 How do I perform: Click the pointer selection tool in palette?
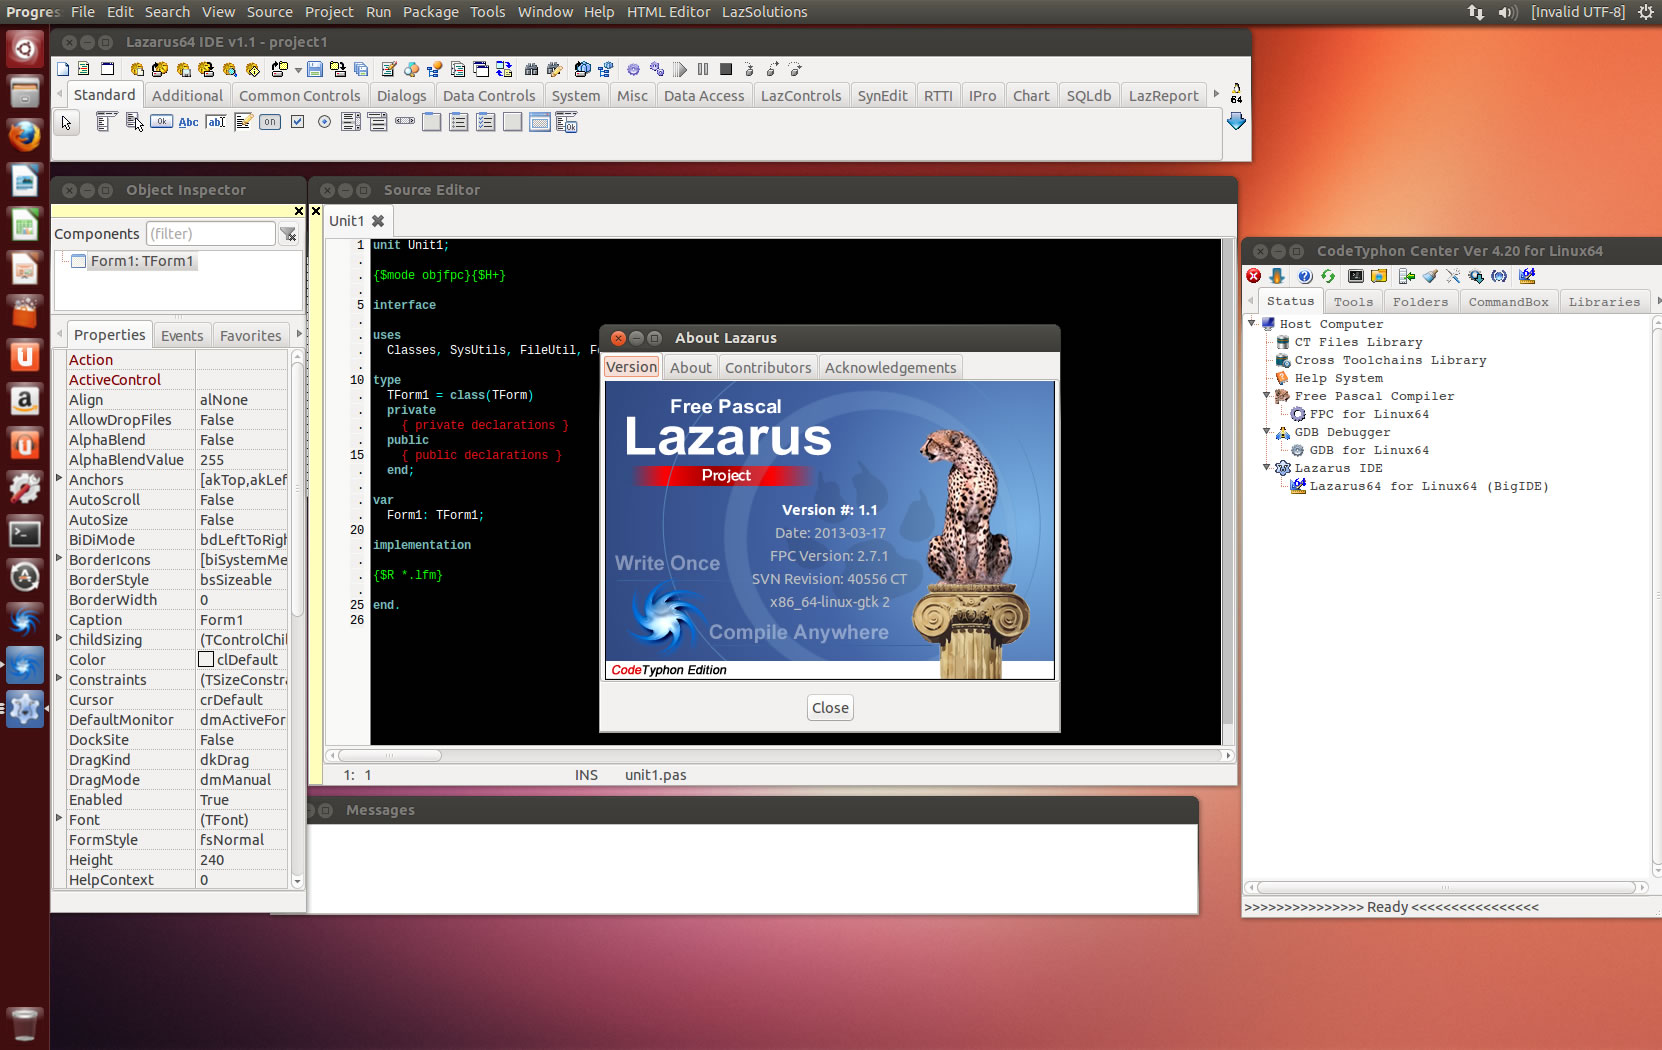[x=66, y=123]
